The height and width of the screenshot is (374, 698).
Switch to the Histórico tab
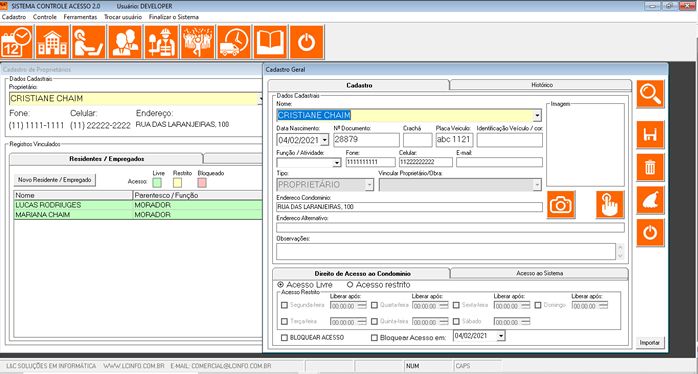point(542,85)
